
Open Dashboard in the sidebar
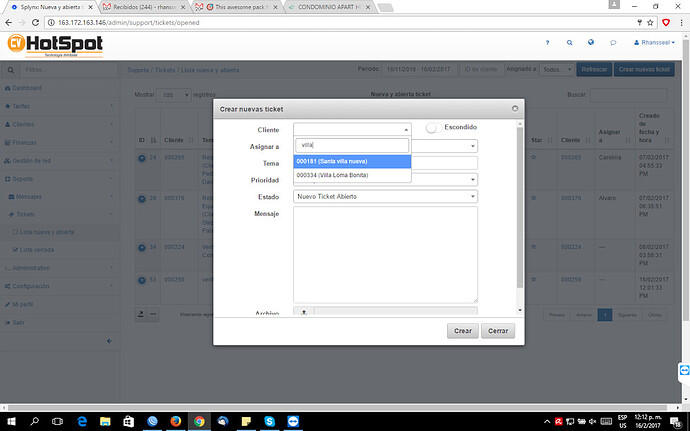click(x=27, y=88)
